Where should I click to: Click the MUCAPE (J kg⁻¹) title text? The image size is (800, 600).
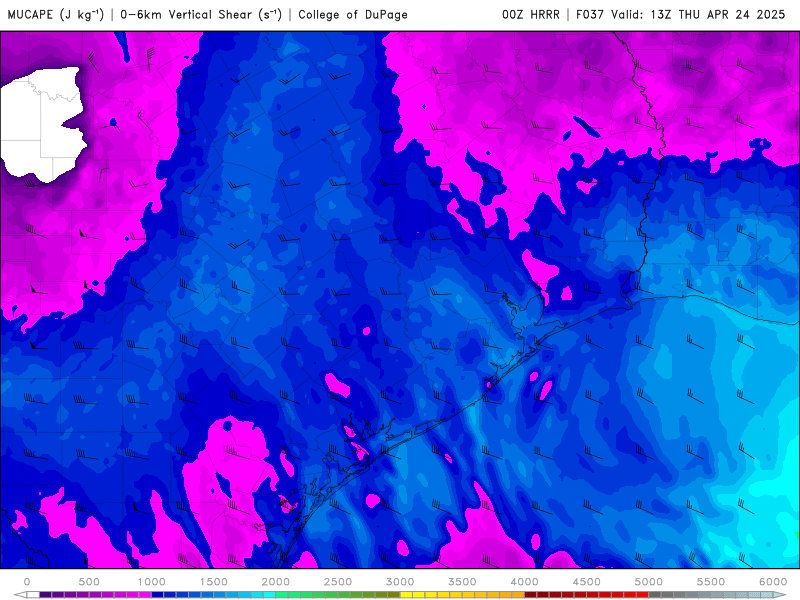pyautogui.click(x=55, y=15)
